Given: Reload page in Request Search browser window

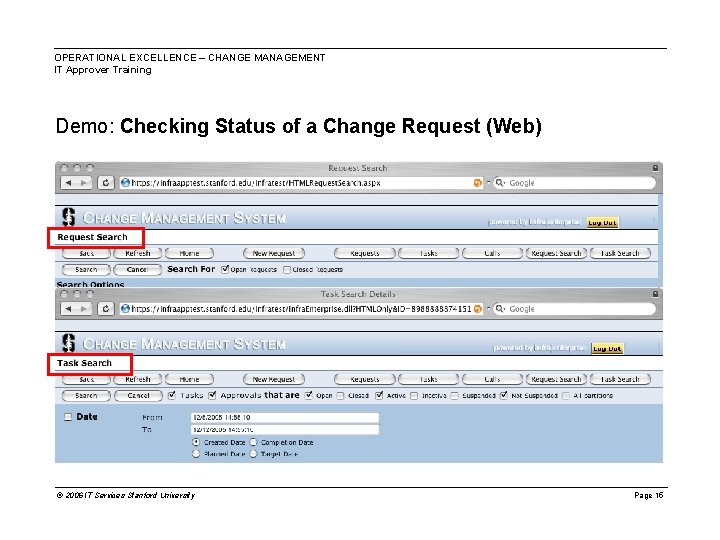Looking at the screenshot, I should click(106, 183).
